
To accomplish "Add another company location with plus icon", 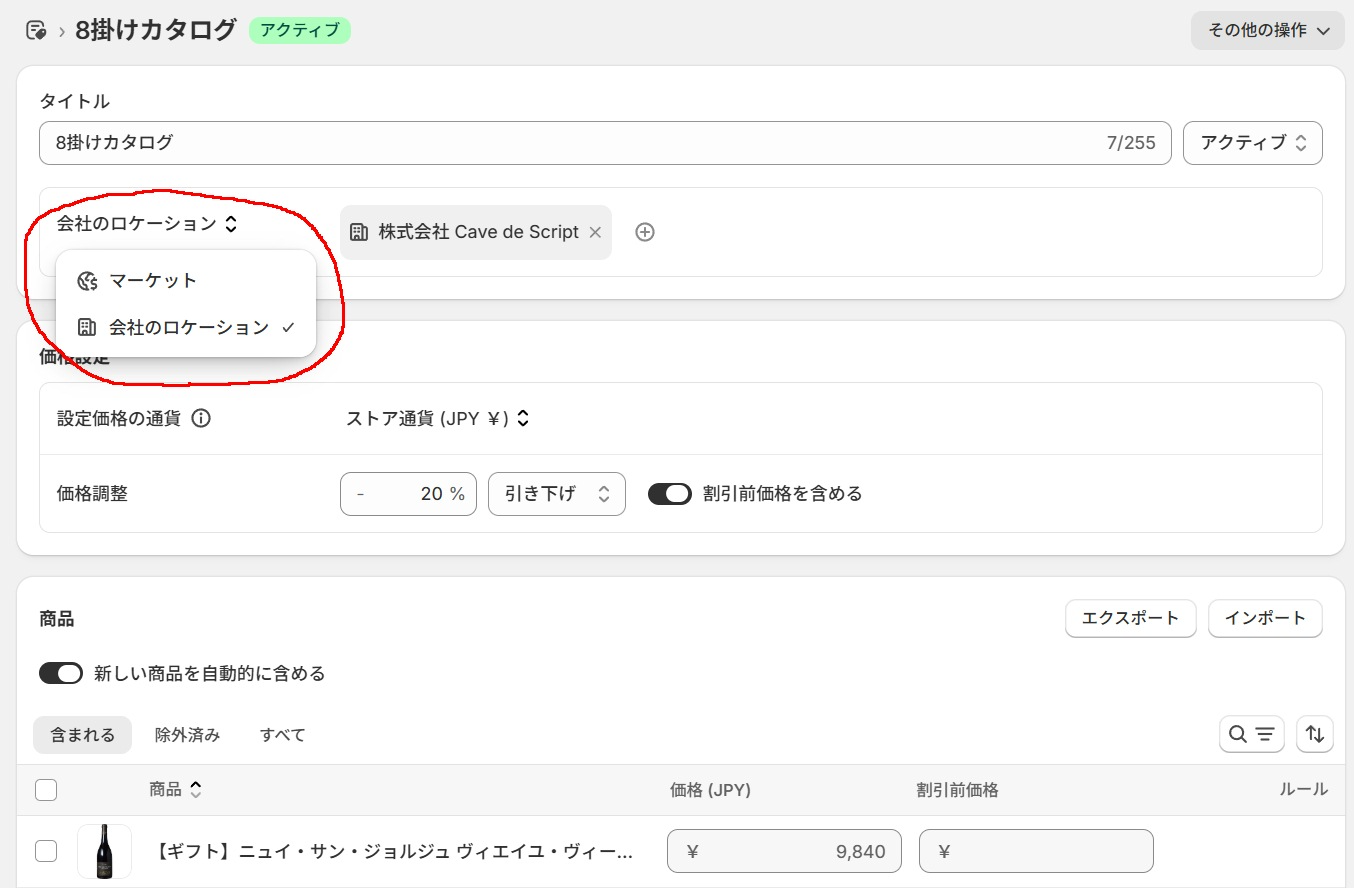I will [645, 232].
